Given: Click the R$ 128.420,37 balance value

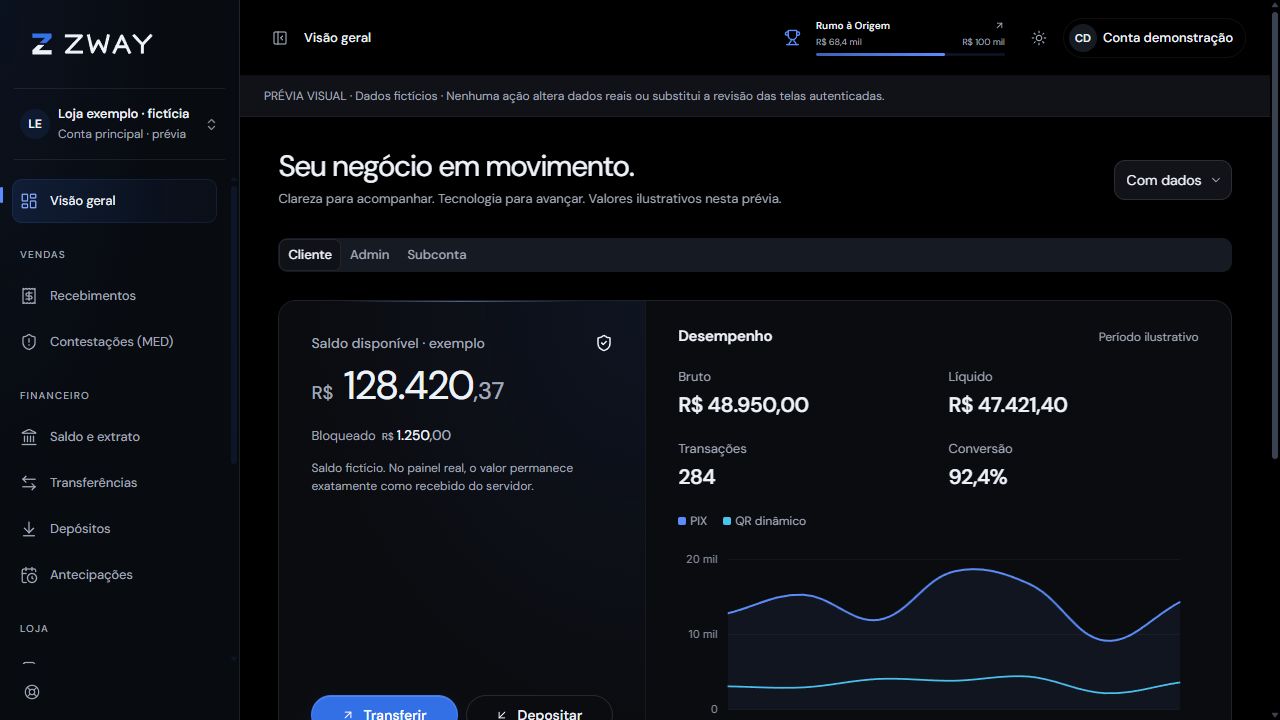Looking at the screenshot, I should coord(408,386).
